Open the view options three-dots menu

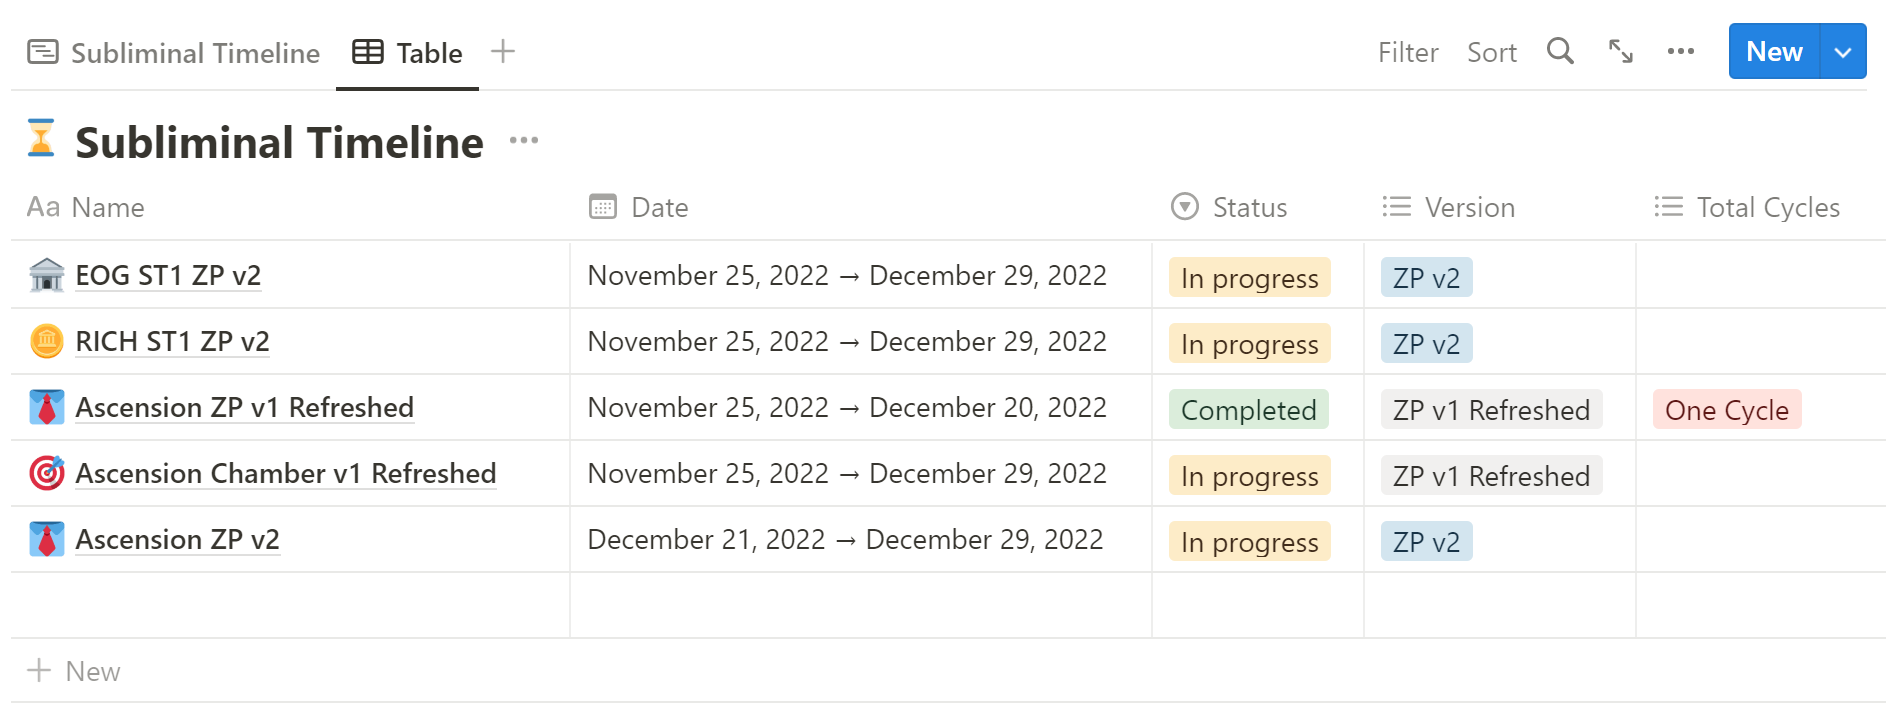1680,51
